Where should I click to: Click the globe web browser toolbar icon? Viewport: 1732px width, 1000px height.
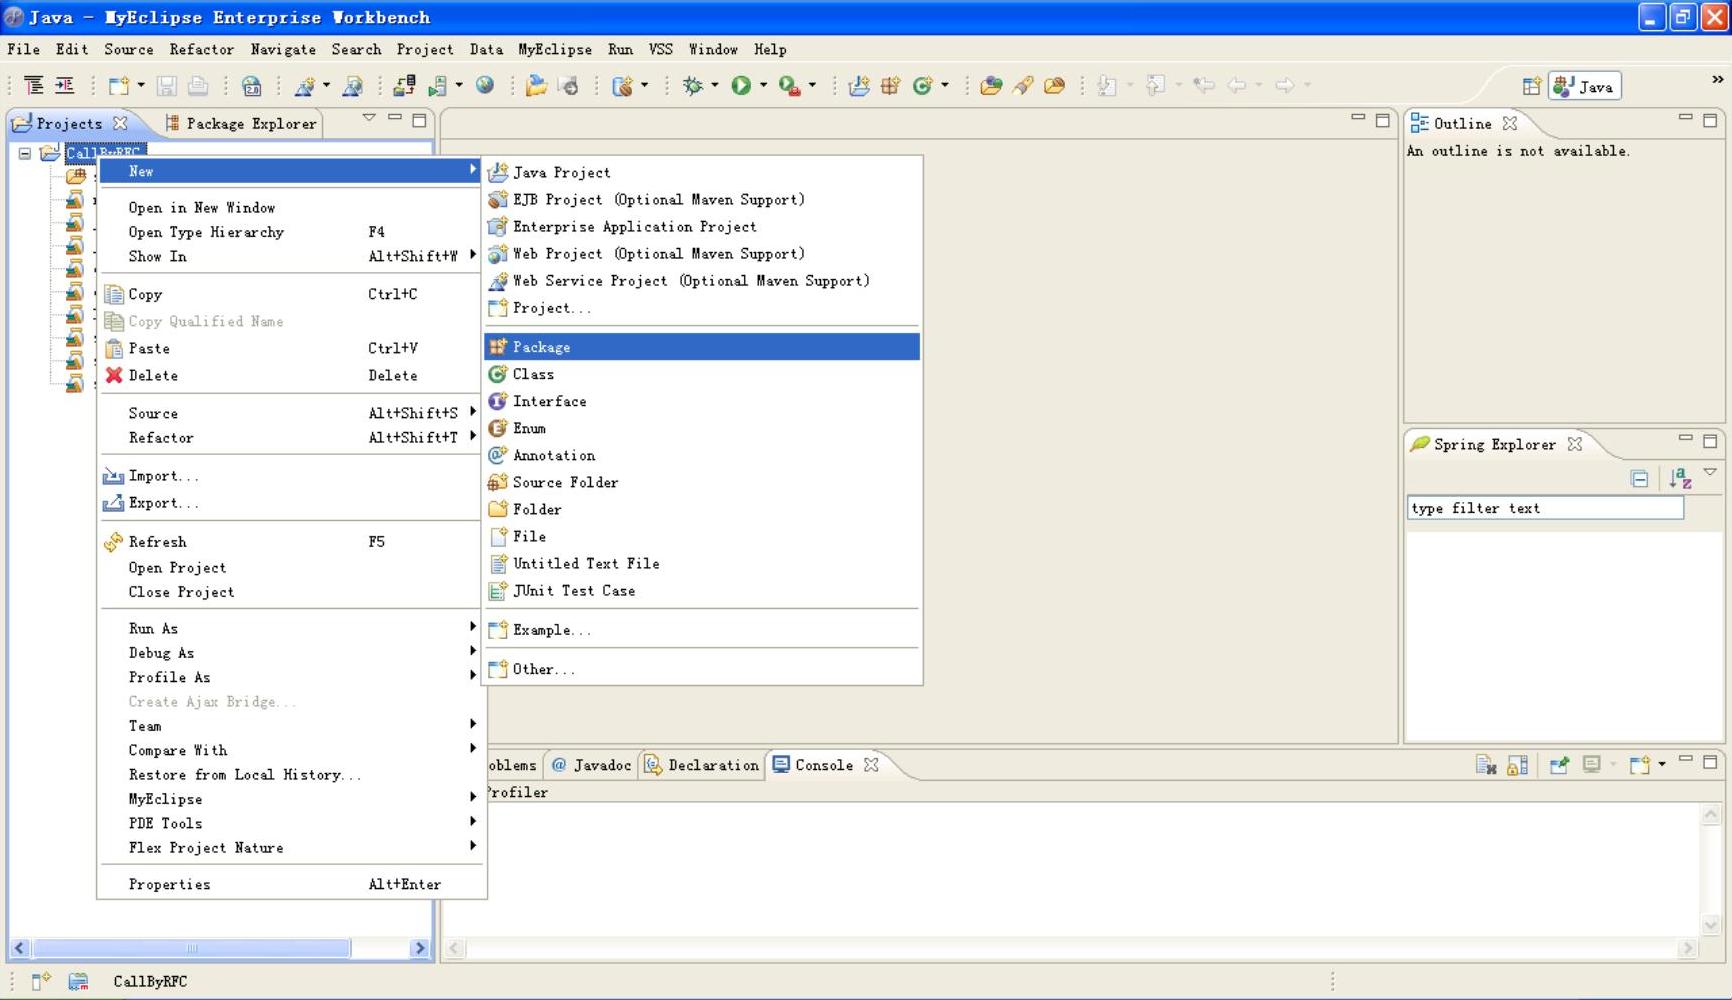[x=485, y=86]
